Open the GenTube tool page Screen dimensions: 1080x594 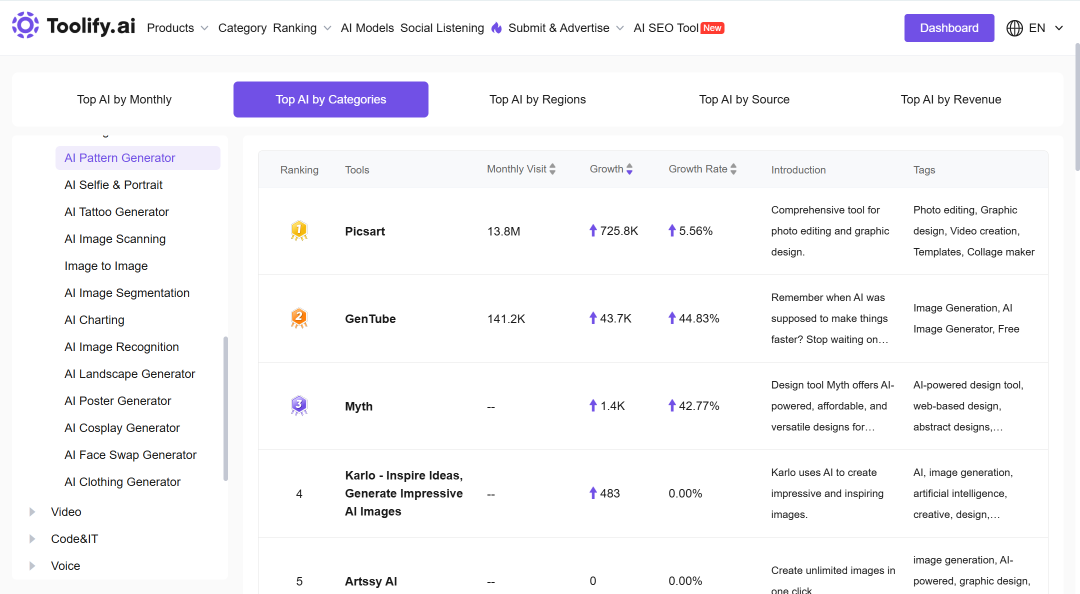(371, 319)
